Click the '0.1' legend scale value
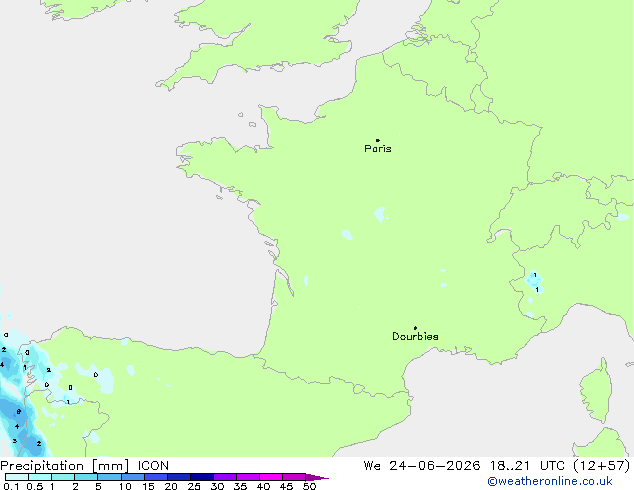The height and width of the screenshot is (490, 634). 11,486
